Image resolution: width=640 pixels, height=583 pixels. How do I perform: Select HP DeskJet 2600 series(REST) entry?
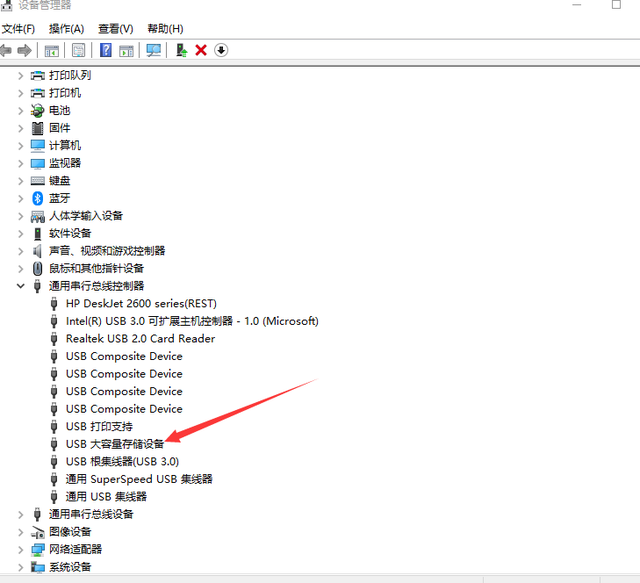[141, 304]
